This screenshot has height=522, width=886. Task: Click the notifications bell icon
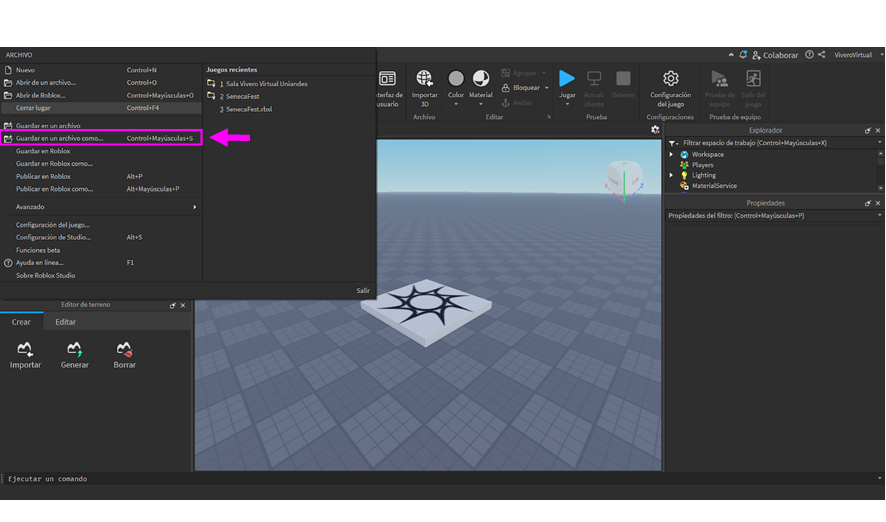(x=743, y=55)
